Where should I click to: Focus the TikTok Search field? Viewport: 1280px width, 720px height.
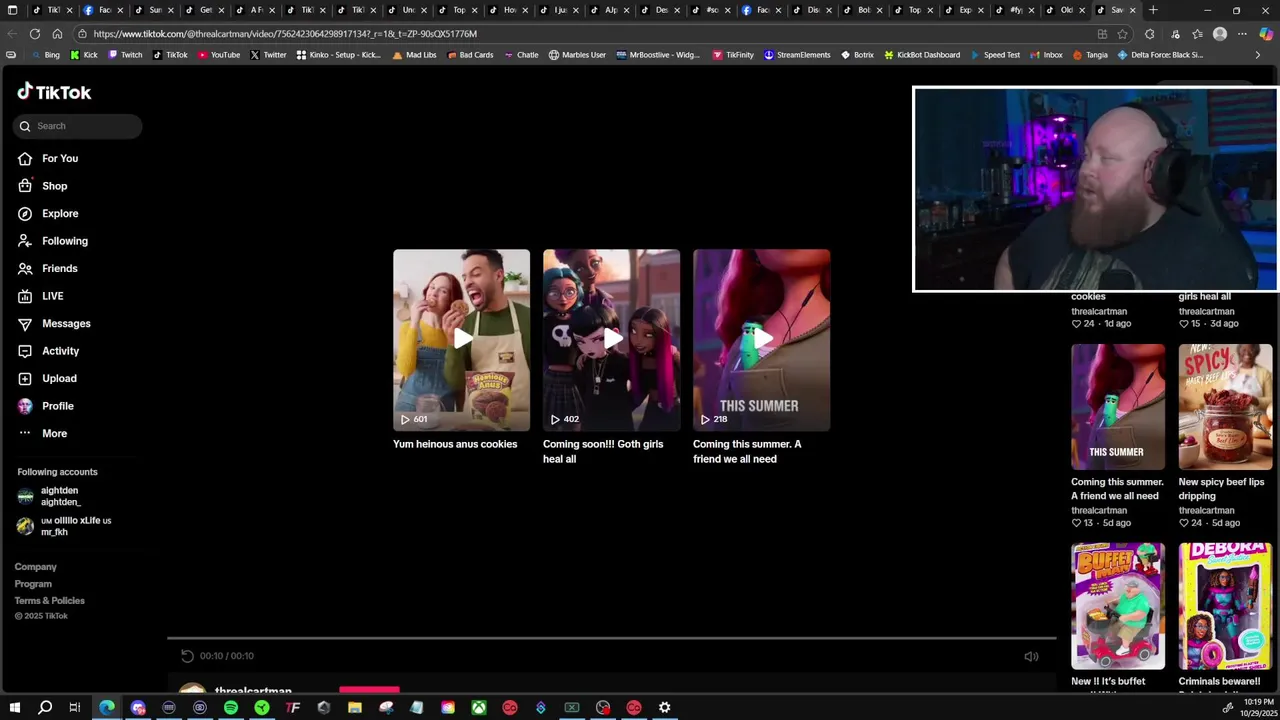78,126
